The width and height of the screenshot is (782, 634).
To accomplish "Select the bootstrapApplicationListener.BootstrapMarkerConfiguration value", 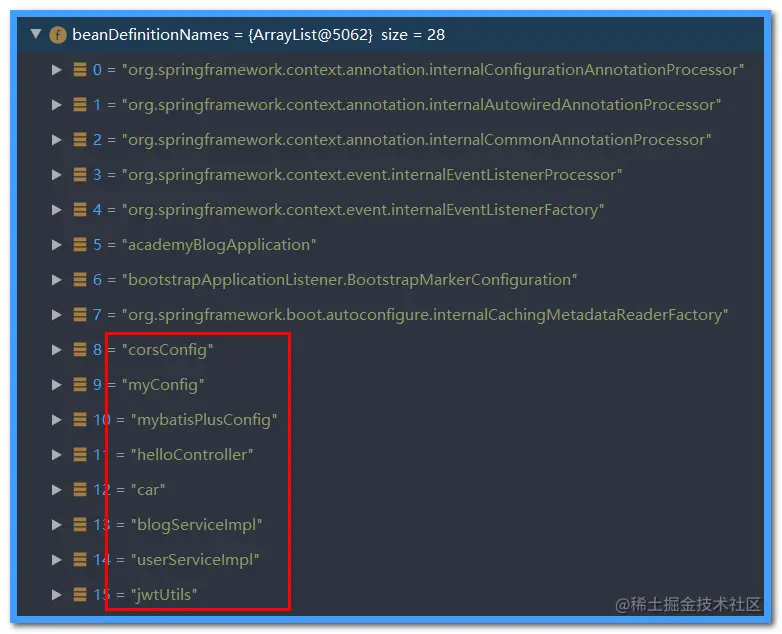I will (x=350, y=280).
